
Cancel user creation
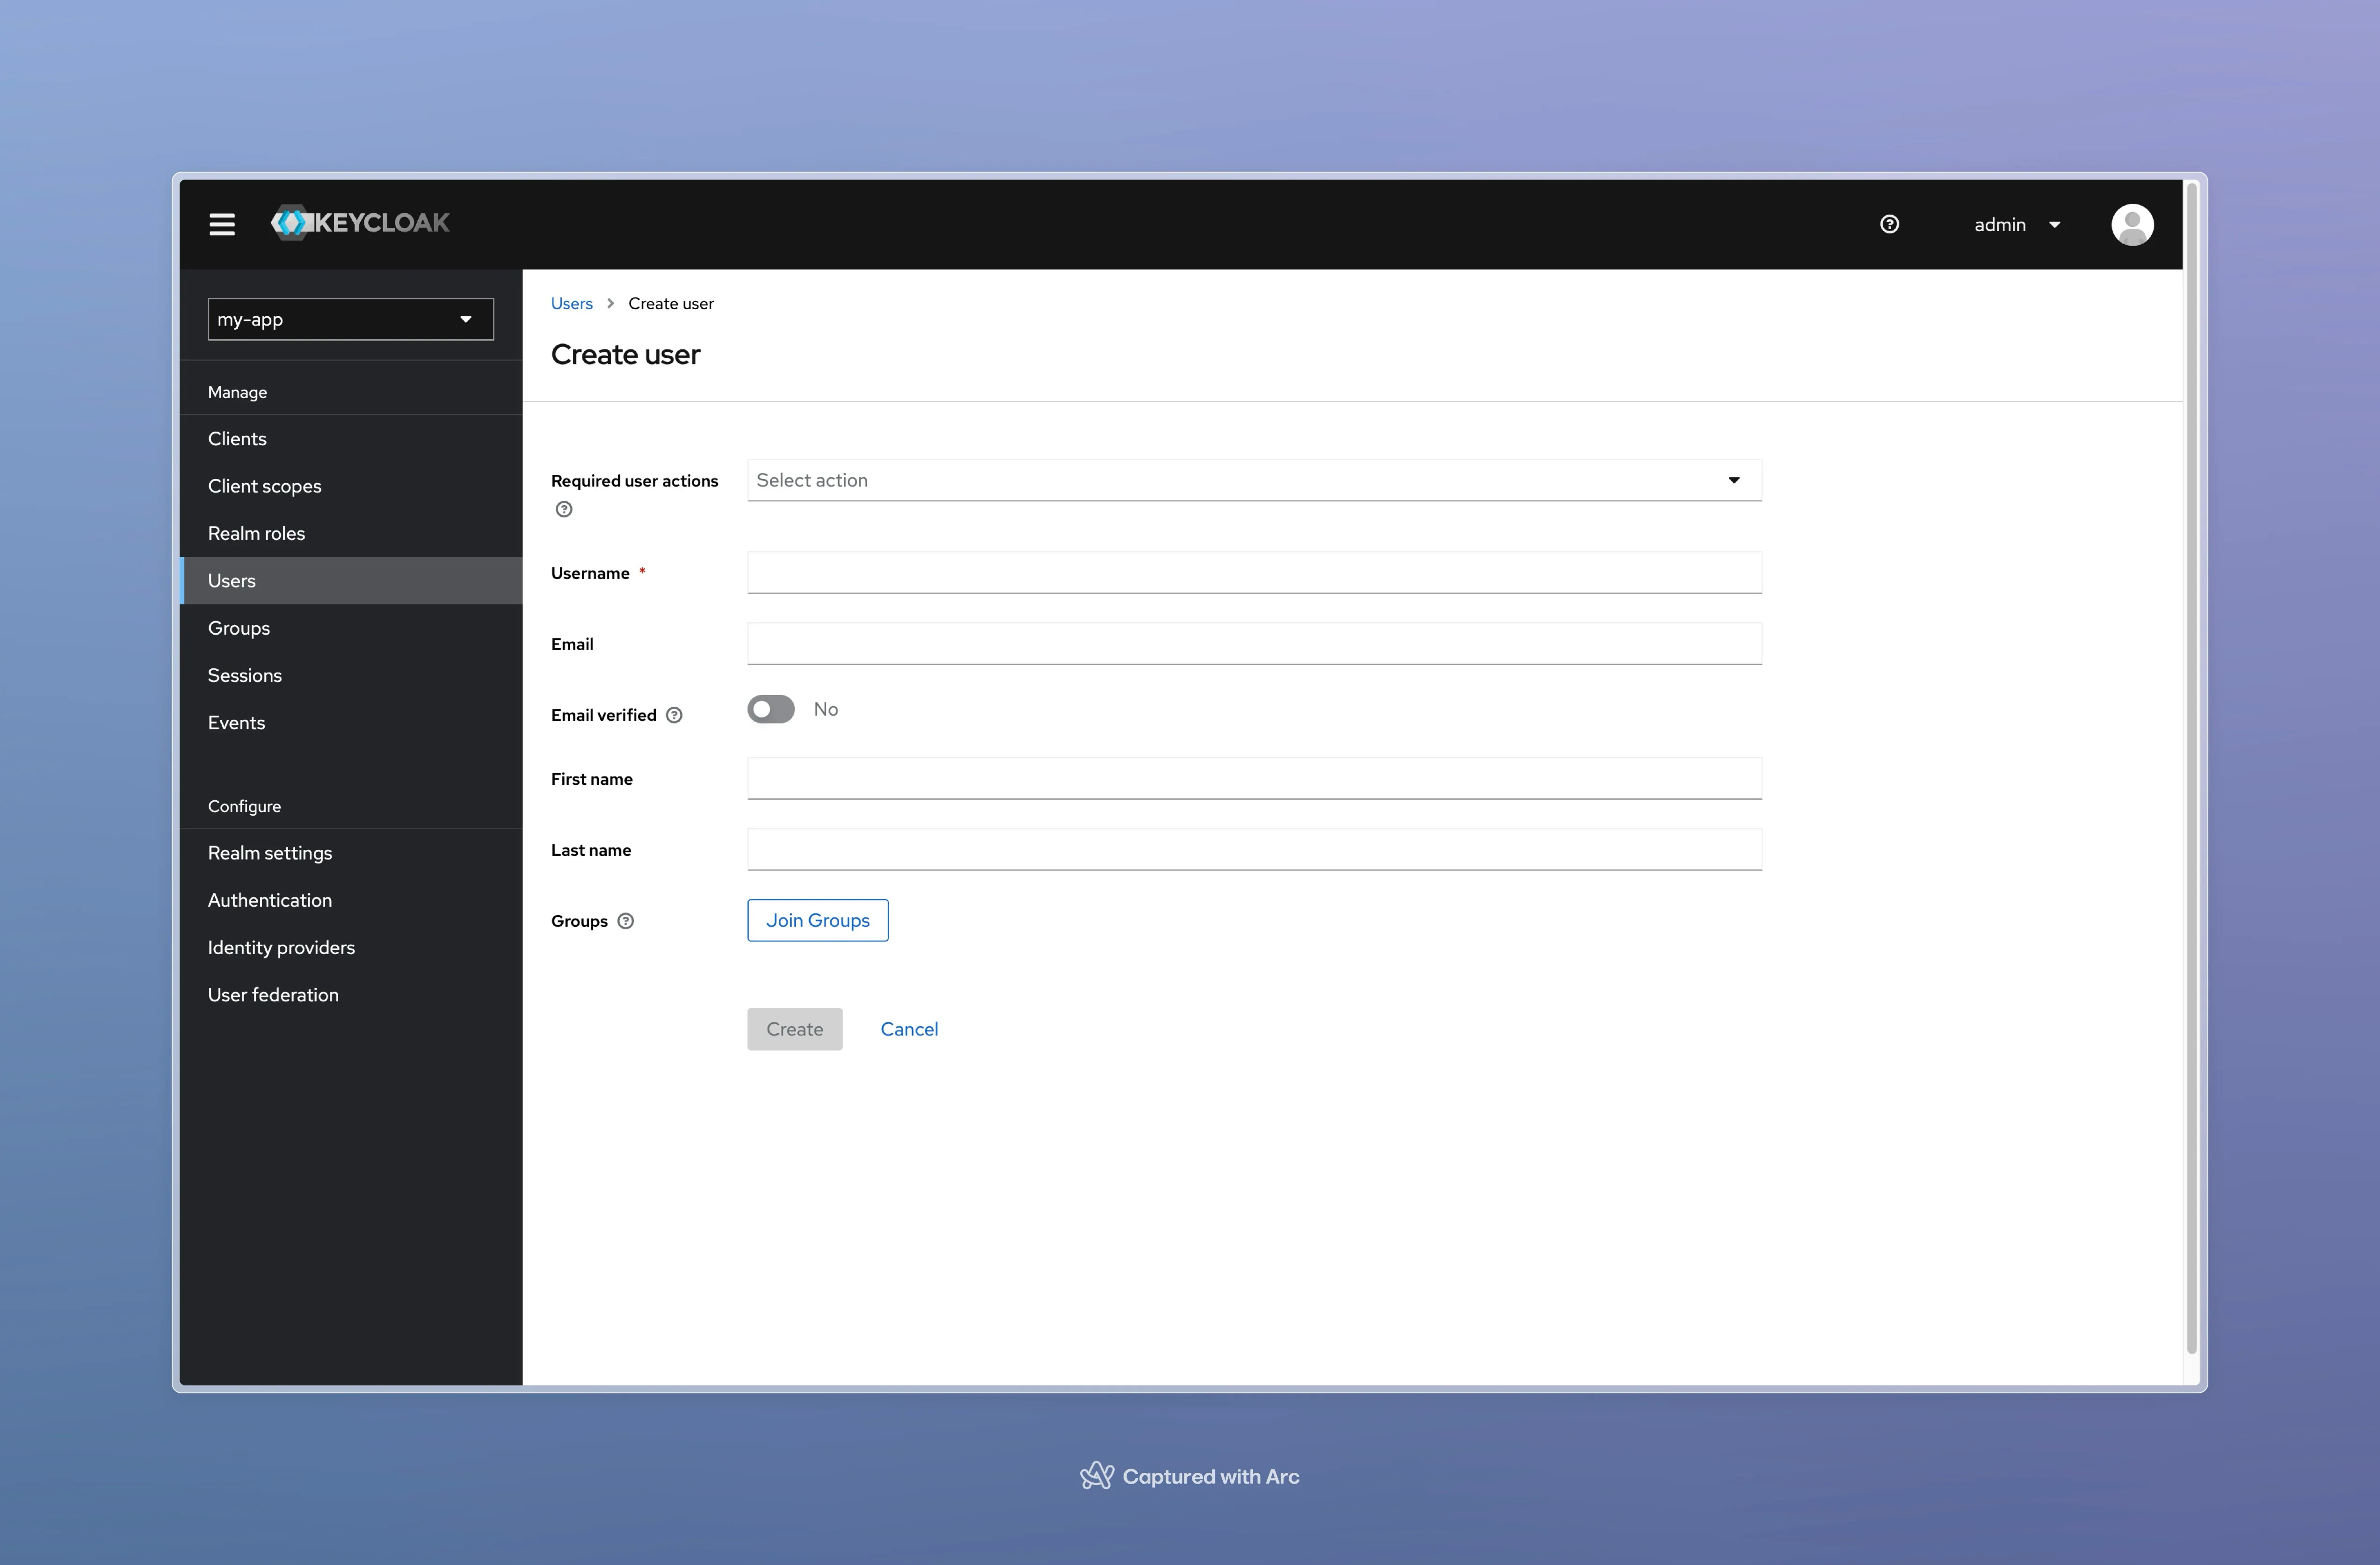[909, 1028]
